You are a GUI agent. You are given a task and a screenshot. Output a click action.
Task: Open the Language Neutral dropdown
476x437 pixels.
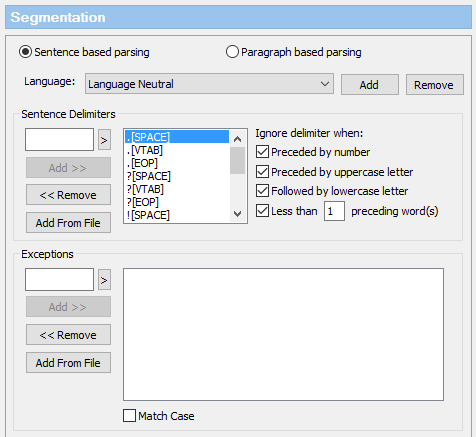[x=209, y=84]
